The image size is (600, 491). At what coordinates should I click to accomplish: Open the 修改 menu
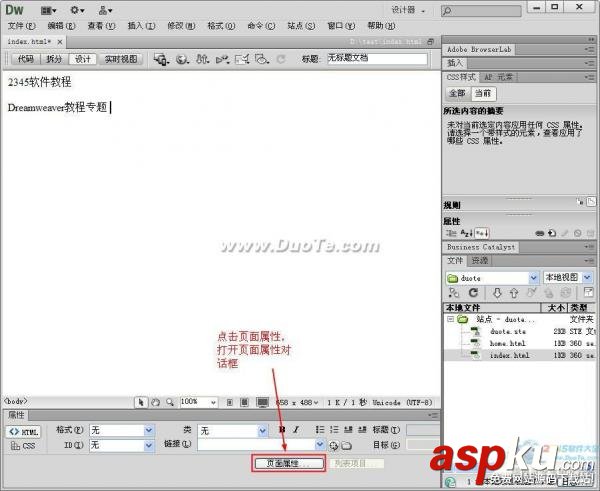pyautogui.click(x=181, y=26)
